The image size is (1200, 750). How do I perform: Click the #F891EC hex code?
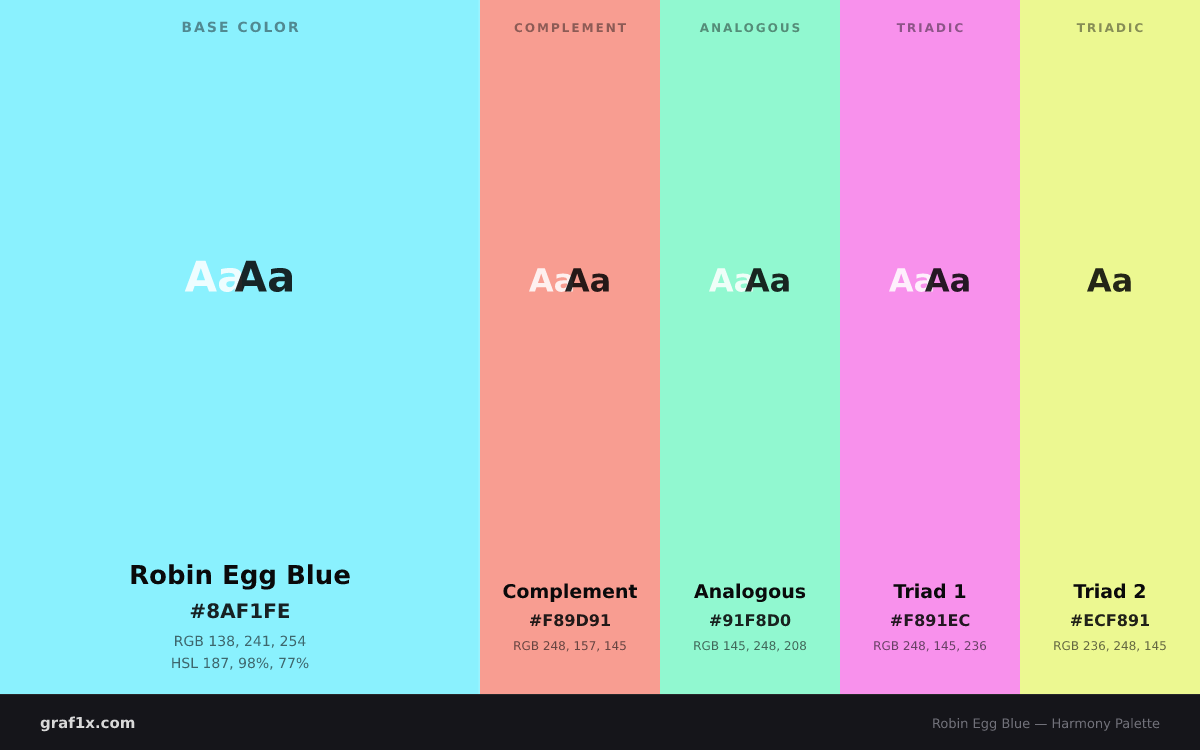930,621
